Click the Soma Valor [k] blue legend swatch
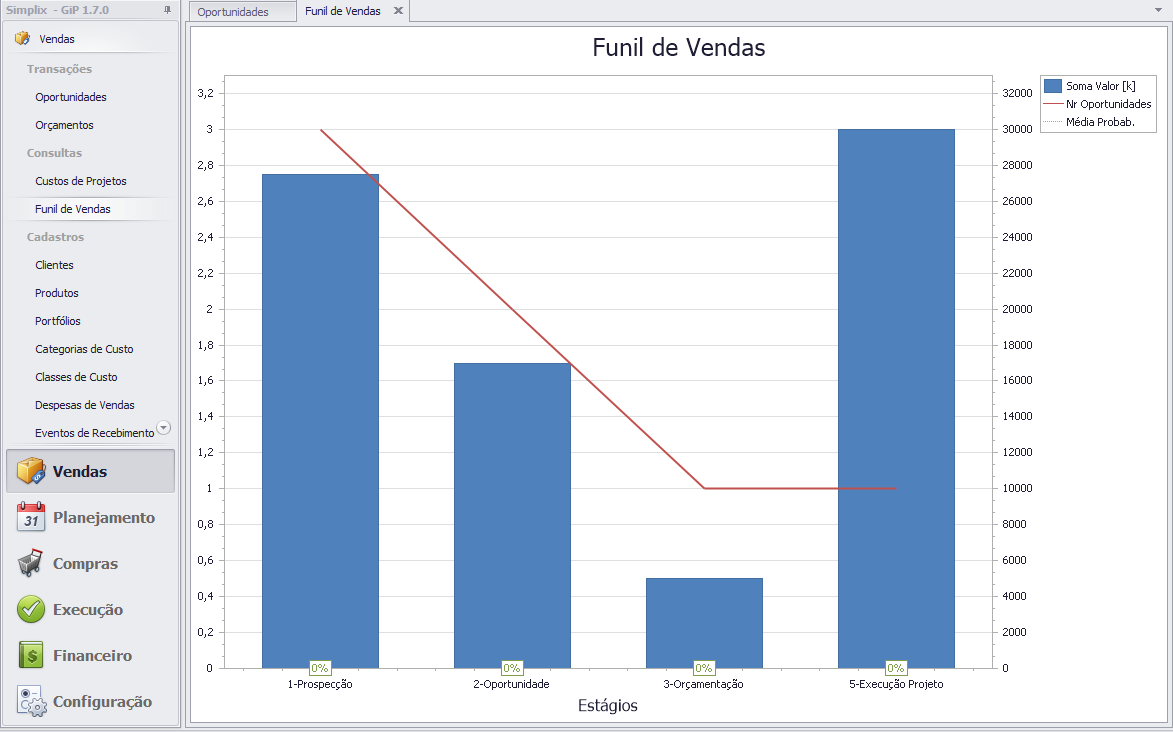 point(1053,86)
